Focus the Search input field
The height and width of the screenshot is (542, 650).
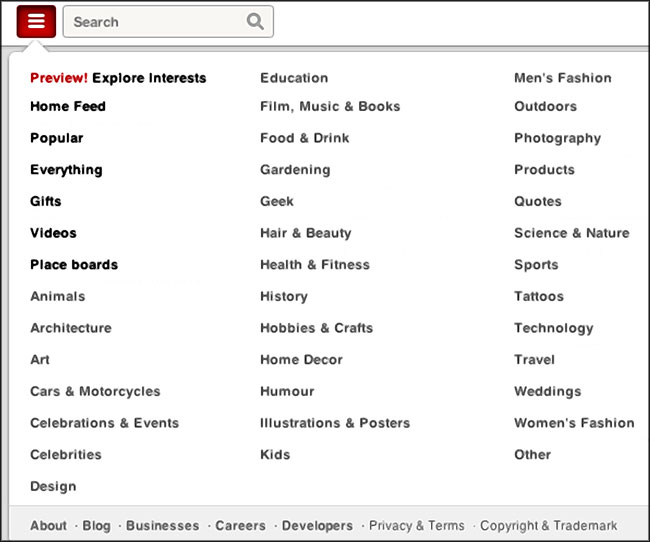(168, 22)
